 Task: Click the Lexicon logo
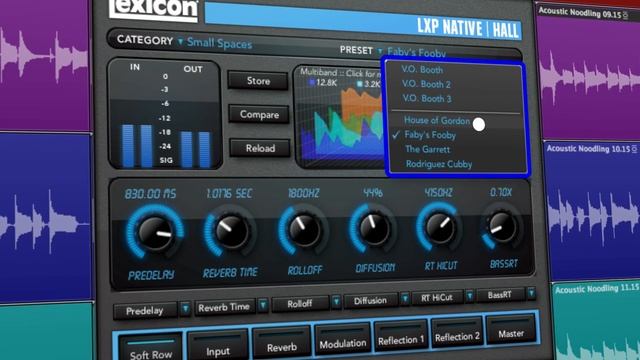[x=153, y=10]
